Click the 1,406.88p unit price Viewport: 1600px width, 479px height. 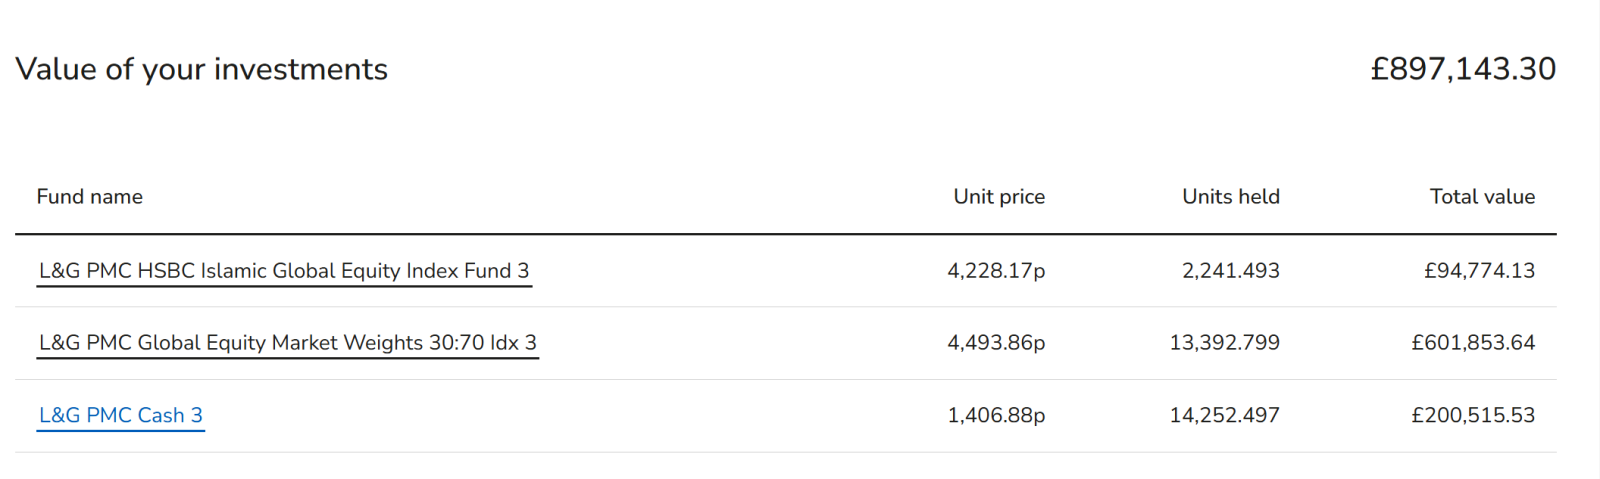(x=995, y=415)
